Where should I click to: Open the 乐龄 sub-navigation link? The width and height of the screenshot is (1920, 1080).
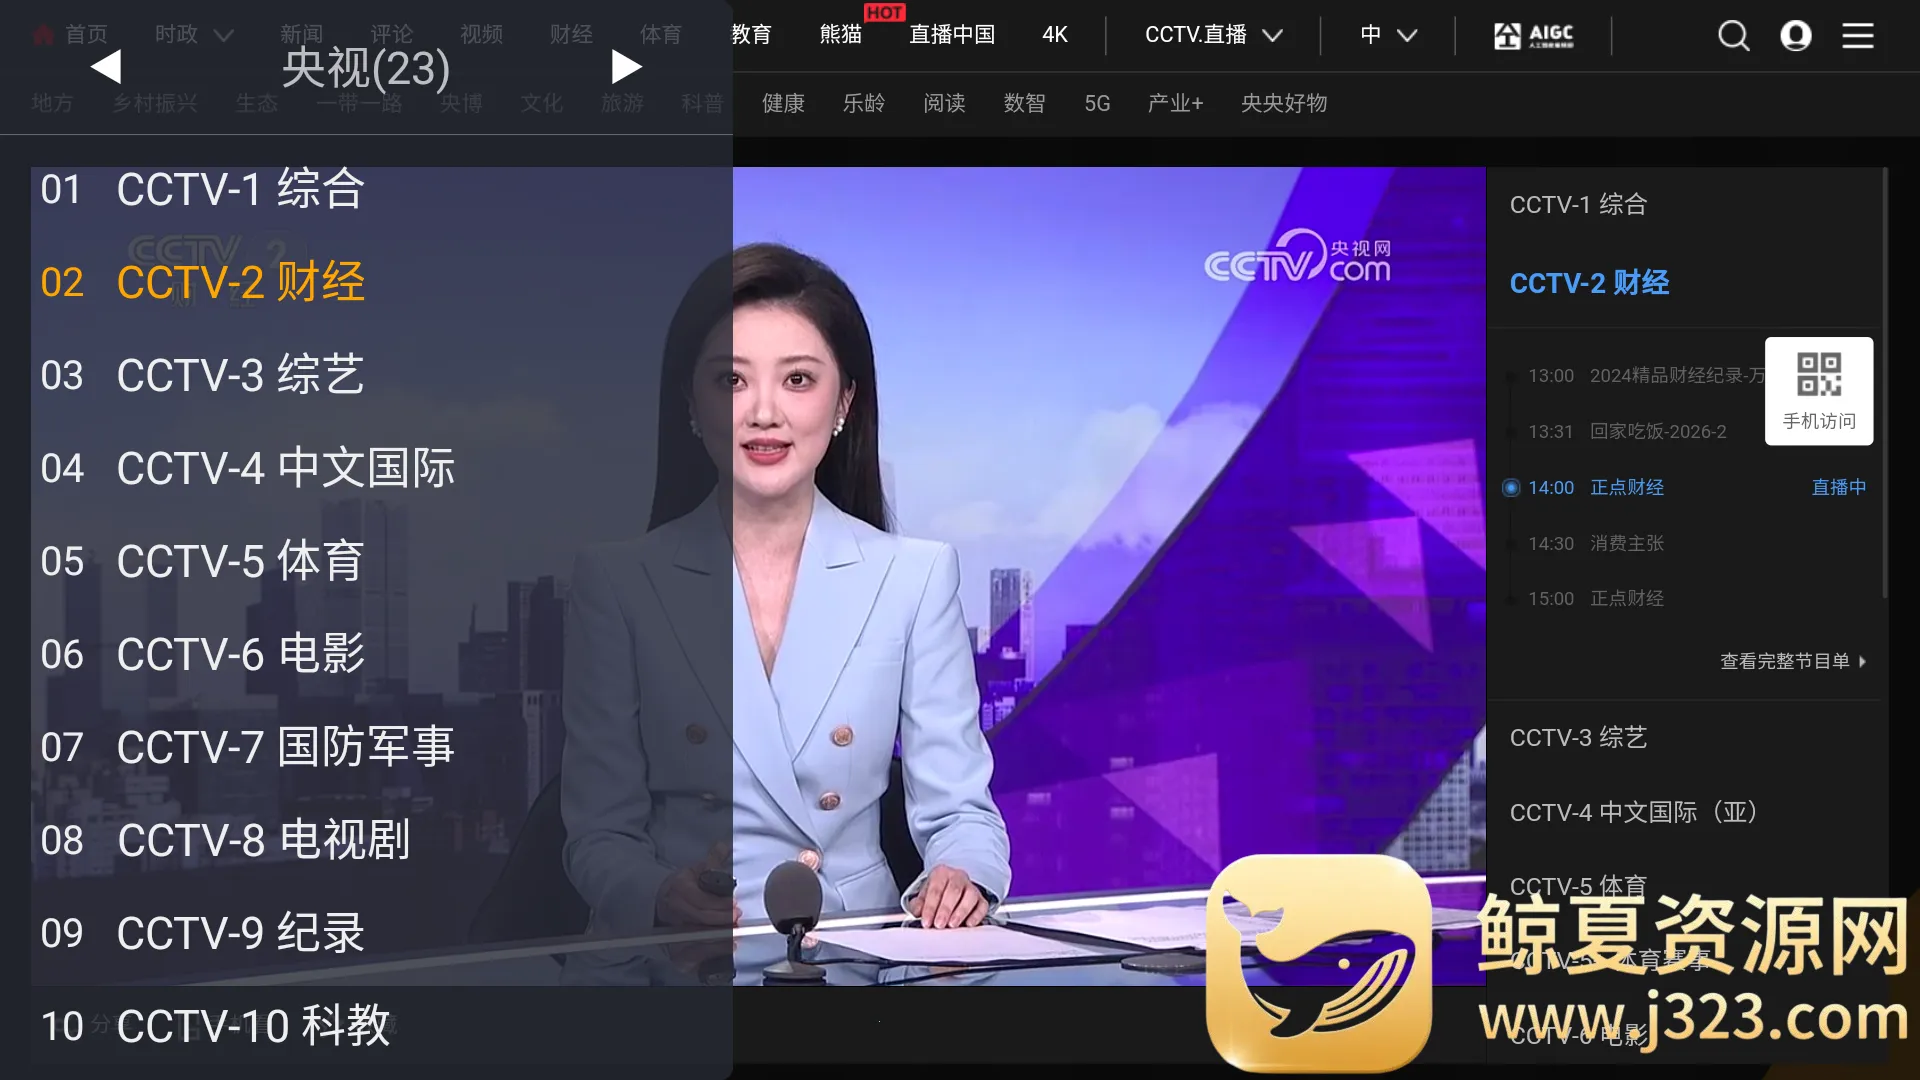pyautogui.click(x=864, y=103)
